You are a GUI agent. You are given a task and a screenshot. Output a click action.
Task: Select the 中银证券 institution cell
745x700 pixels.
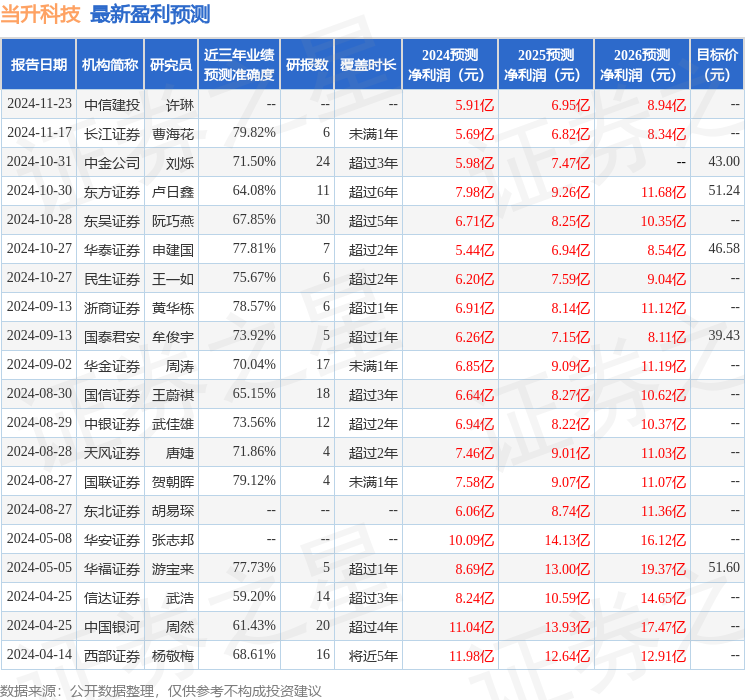112,423
